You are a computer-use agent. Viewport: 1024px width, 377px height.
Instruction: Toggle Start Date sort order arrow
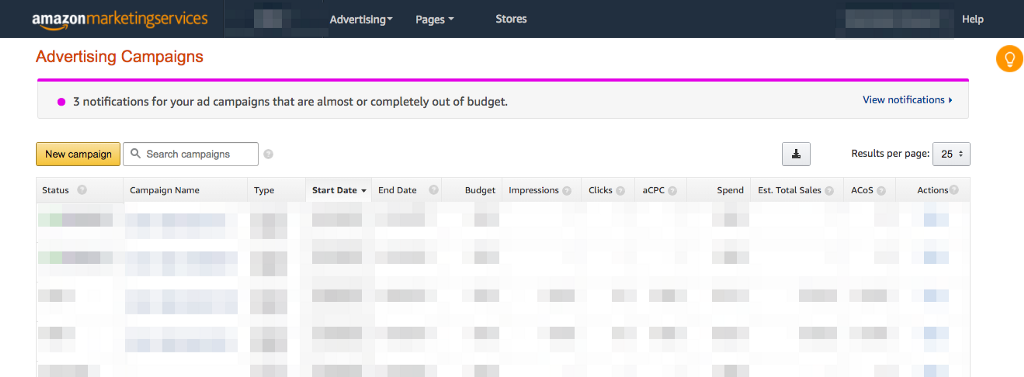pyautogui.click(x=364, y=191)
